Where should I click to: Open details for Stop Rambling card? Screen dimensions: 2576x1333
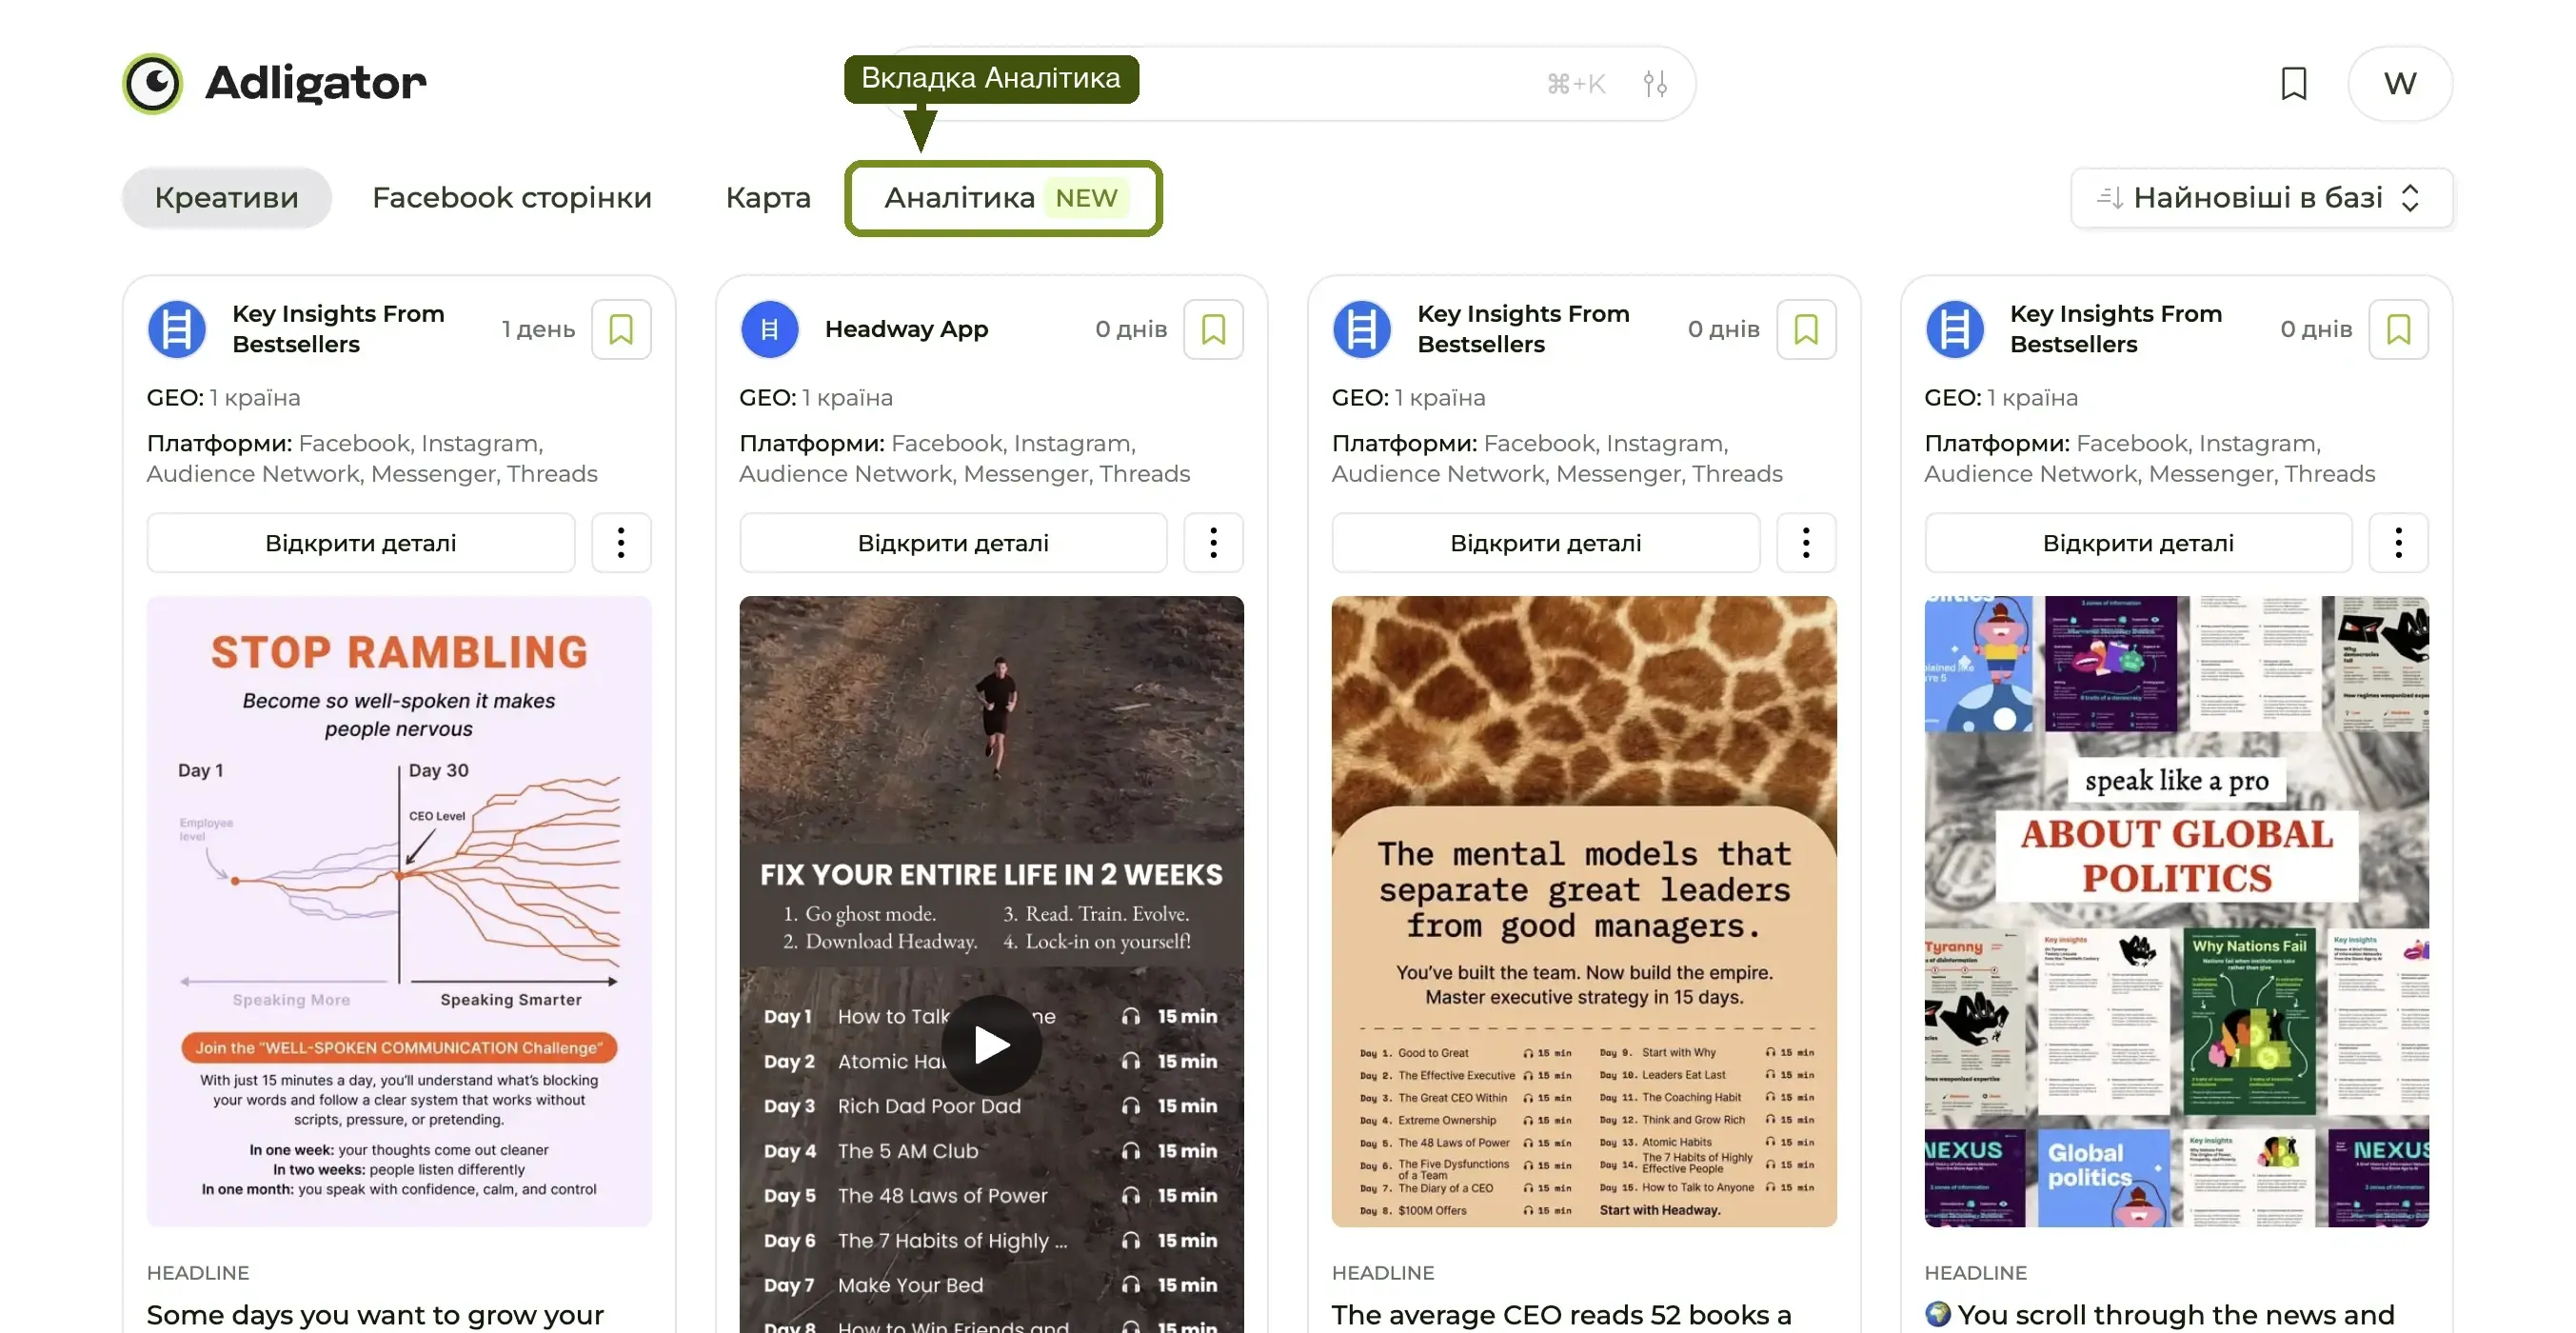pos(361,543)
